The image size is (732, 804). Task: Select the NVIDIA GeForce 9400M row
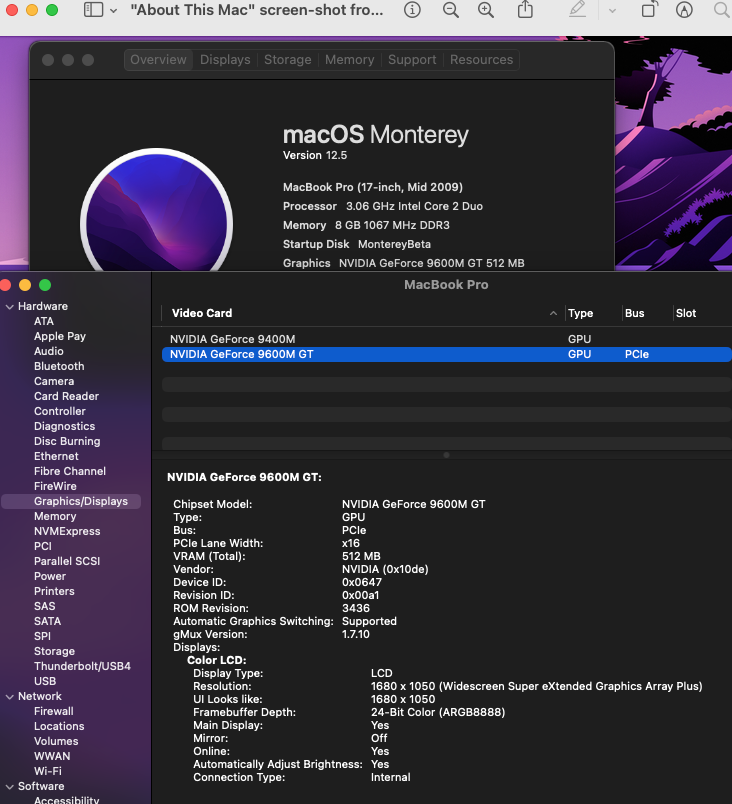point(446,339)
